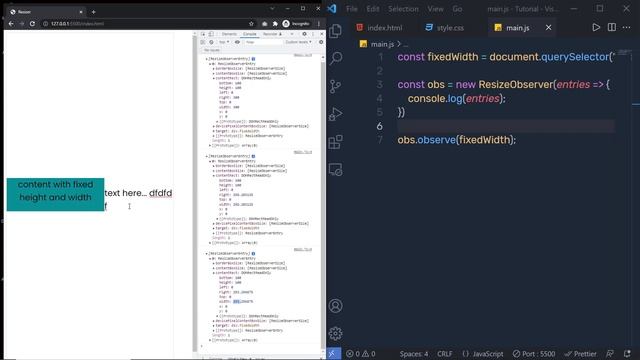Screen dimensions: 640x360
Task: Open the Accounts menu in VS Code
Action: pos(336,306)
